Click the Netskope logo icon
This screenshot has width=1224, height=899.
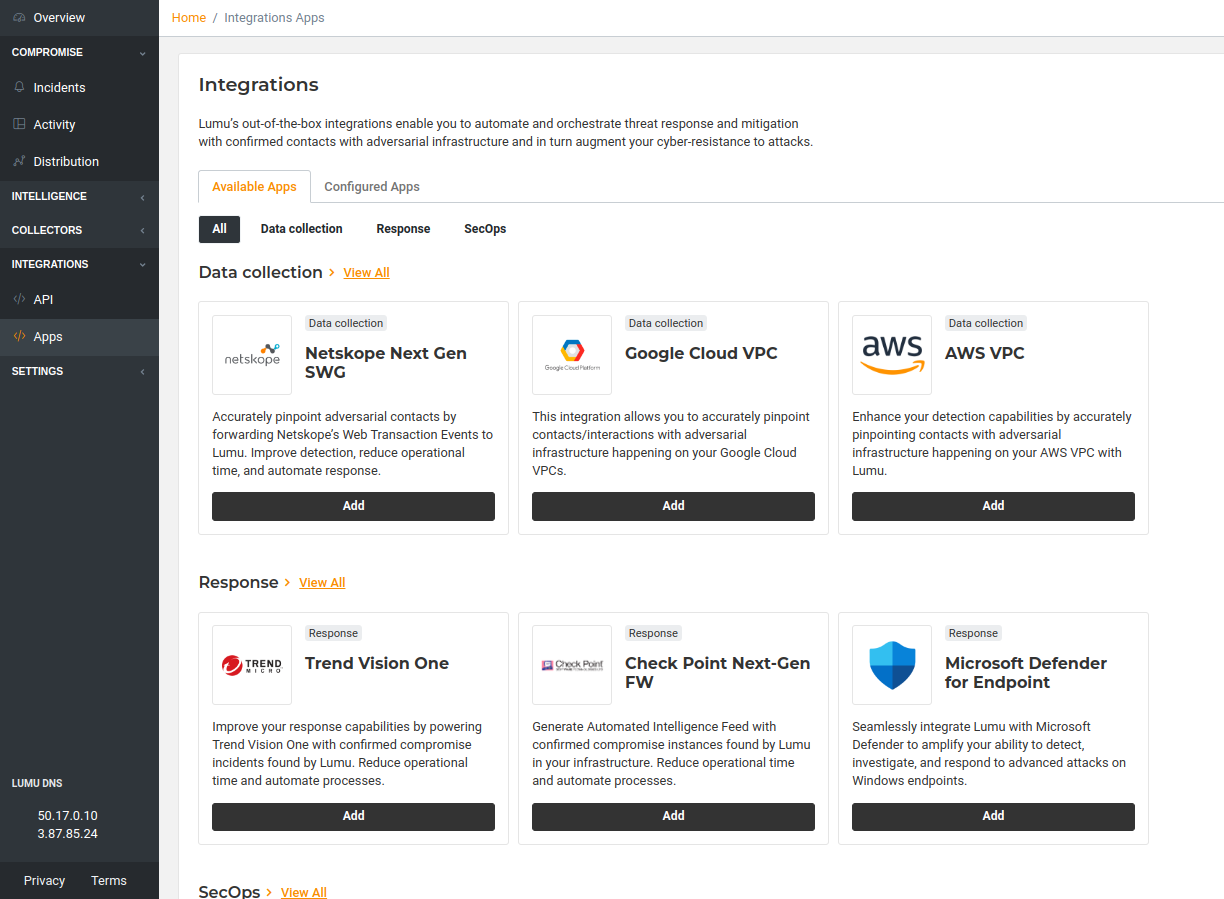point(252,355)
